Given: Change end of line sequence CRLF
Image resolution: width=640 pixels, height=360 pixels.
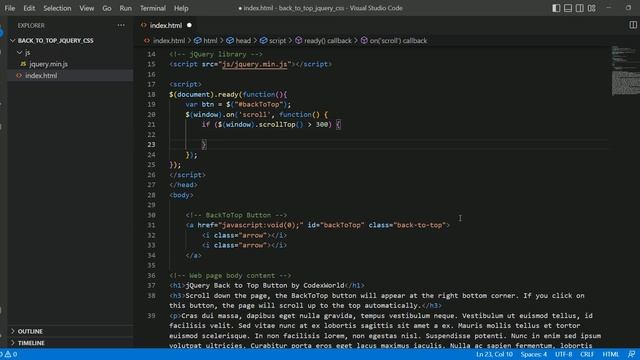Looking at the screenshot, I should [587, 354].
